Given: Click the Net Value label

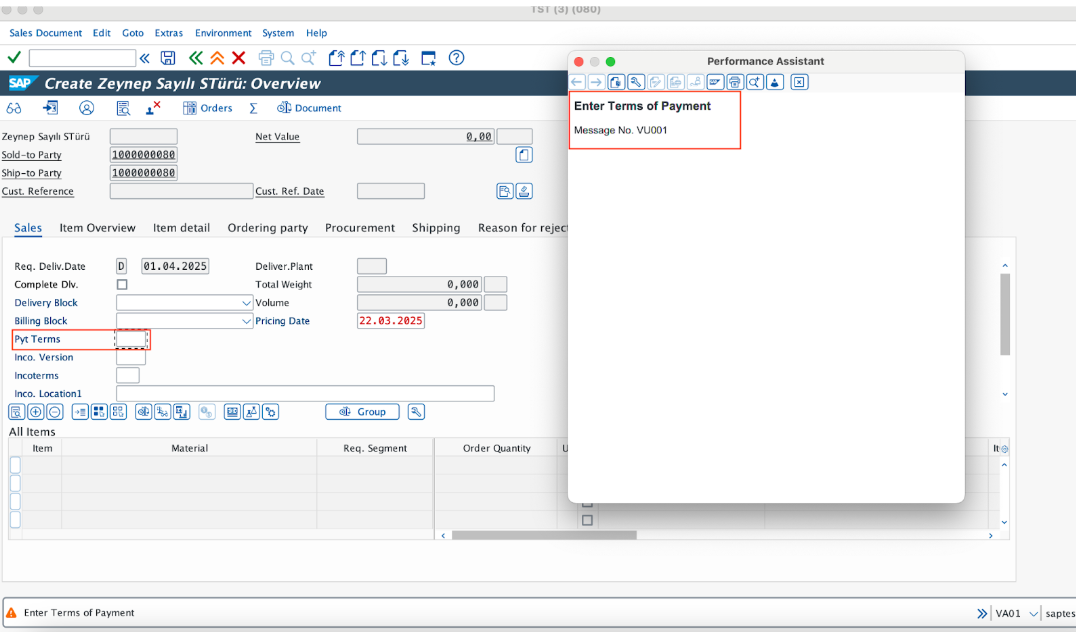Looking at the screenshot, I should coord(277,137).
